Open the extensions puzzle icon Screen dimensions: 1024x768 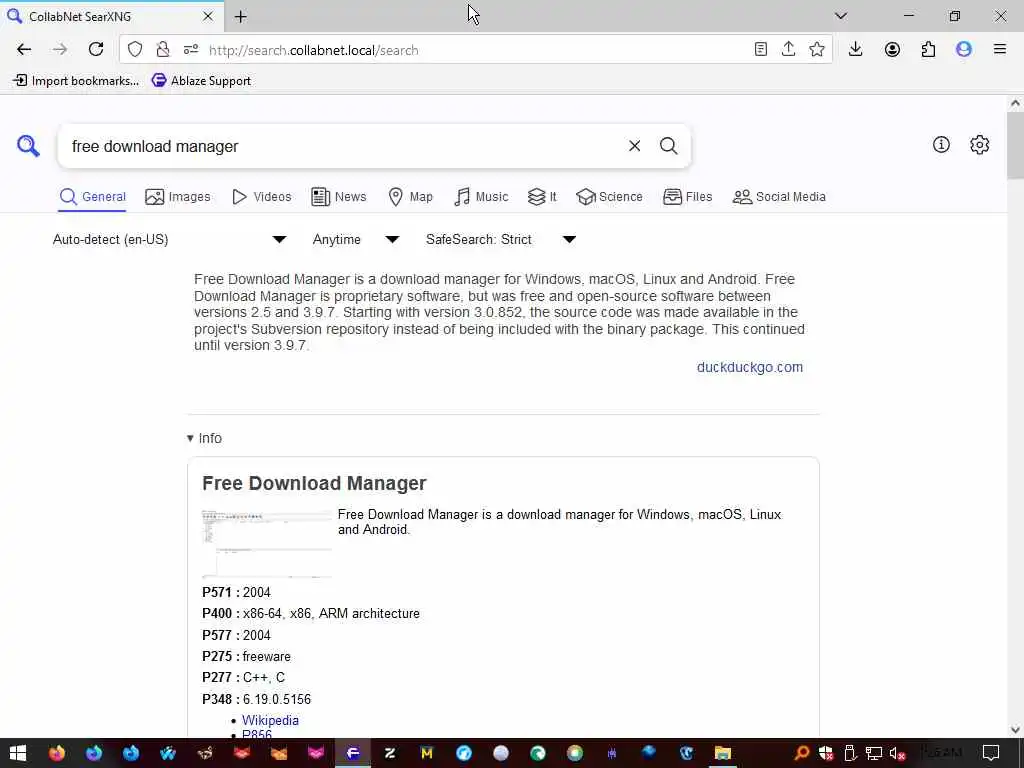(928, 50)
